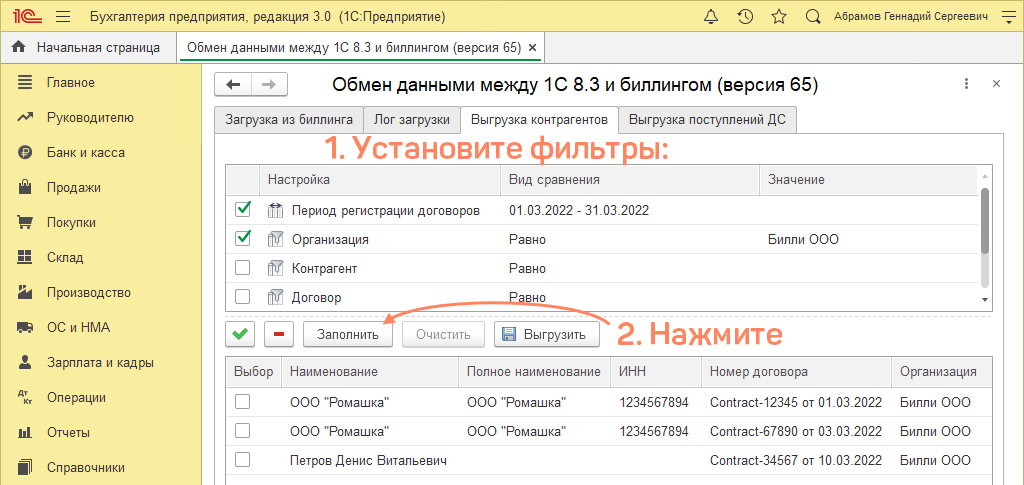Click the filters list scrollbar thumb
The width and height of the screenshot is (1024, 485).
[985, 221]
